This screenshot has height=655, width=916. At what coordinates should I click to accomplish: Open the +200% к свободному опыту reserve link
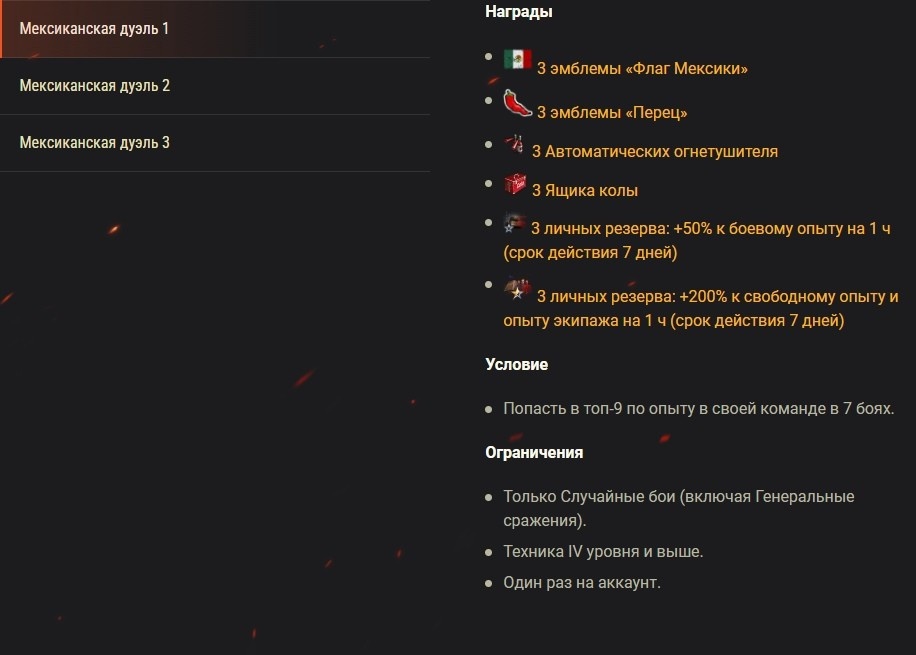pyautogui.click(x=701, y=309)
